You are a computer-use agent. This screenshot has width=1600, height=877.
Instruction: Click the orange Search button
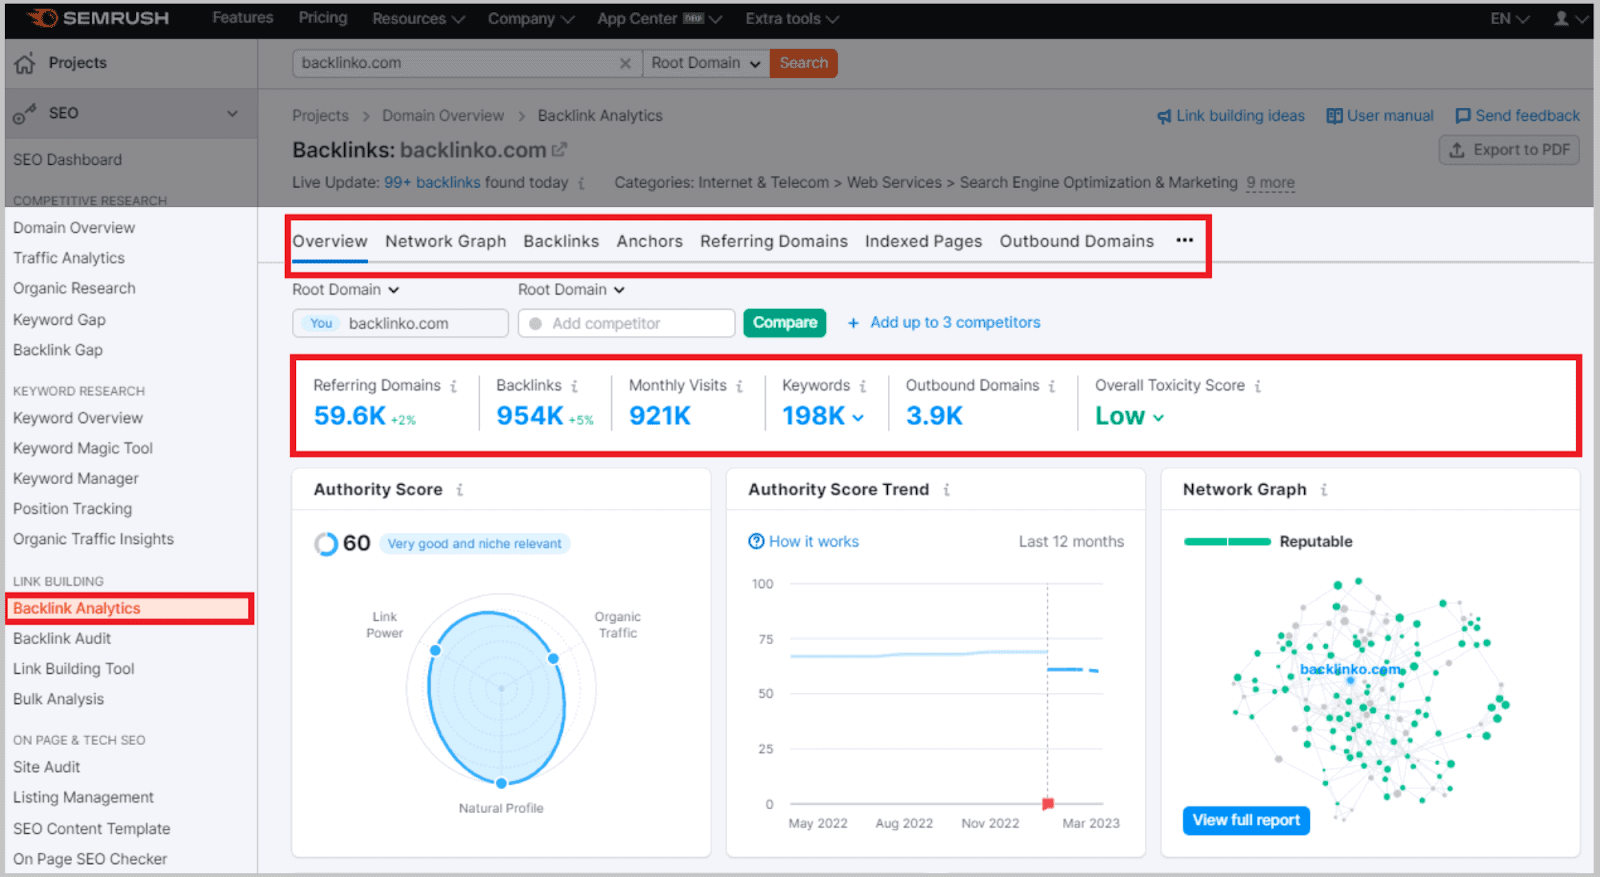804,63
